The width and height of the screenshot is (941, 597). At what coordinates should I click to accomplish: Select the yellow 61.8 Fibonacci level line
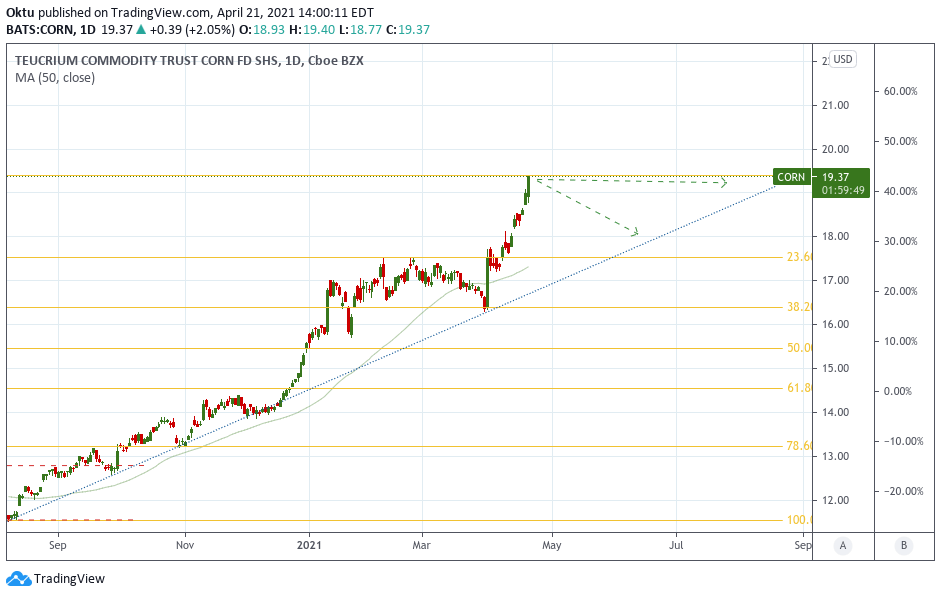[400, 388]
